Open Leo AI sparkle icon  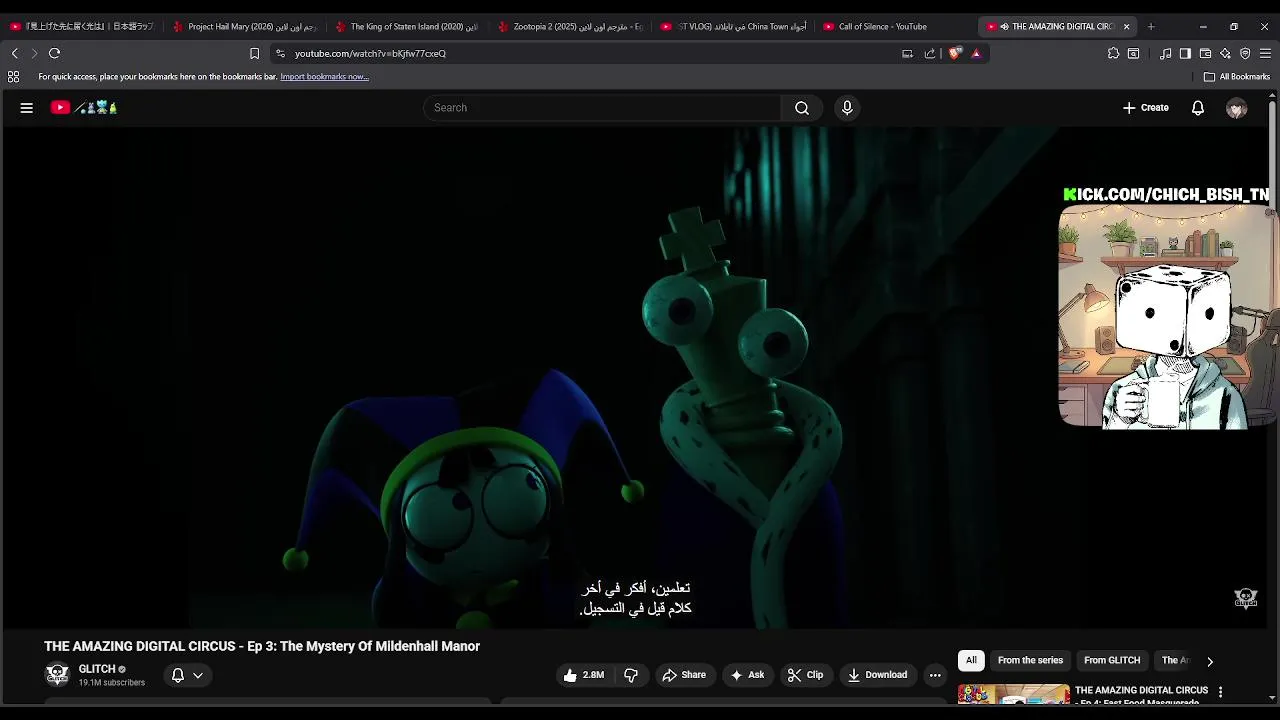(x=1225, y=54)
